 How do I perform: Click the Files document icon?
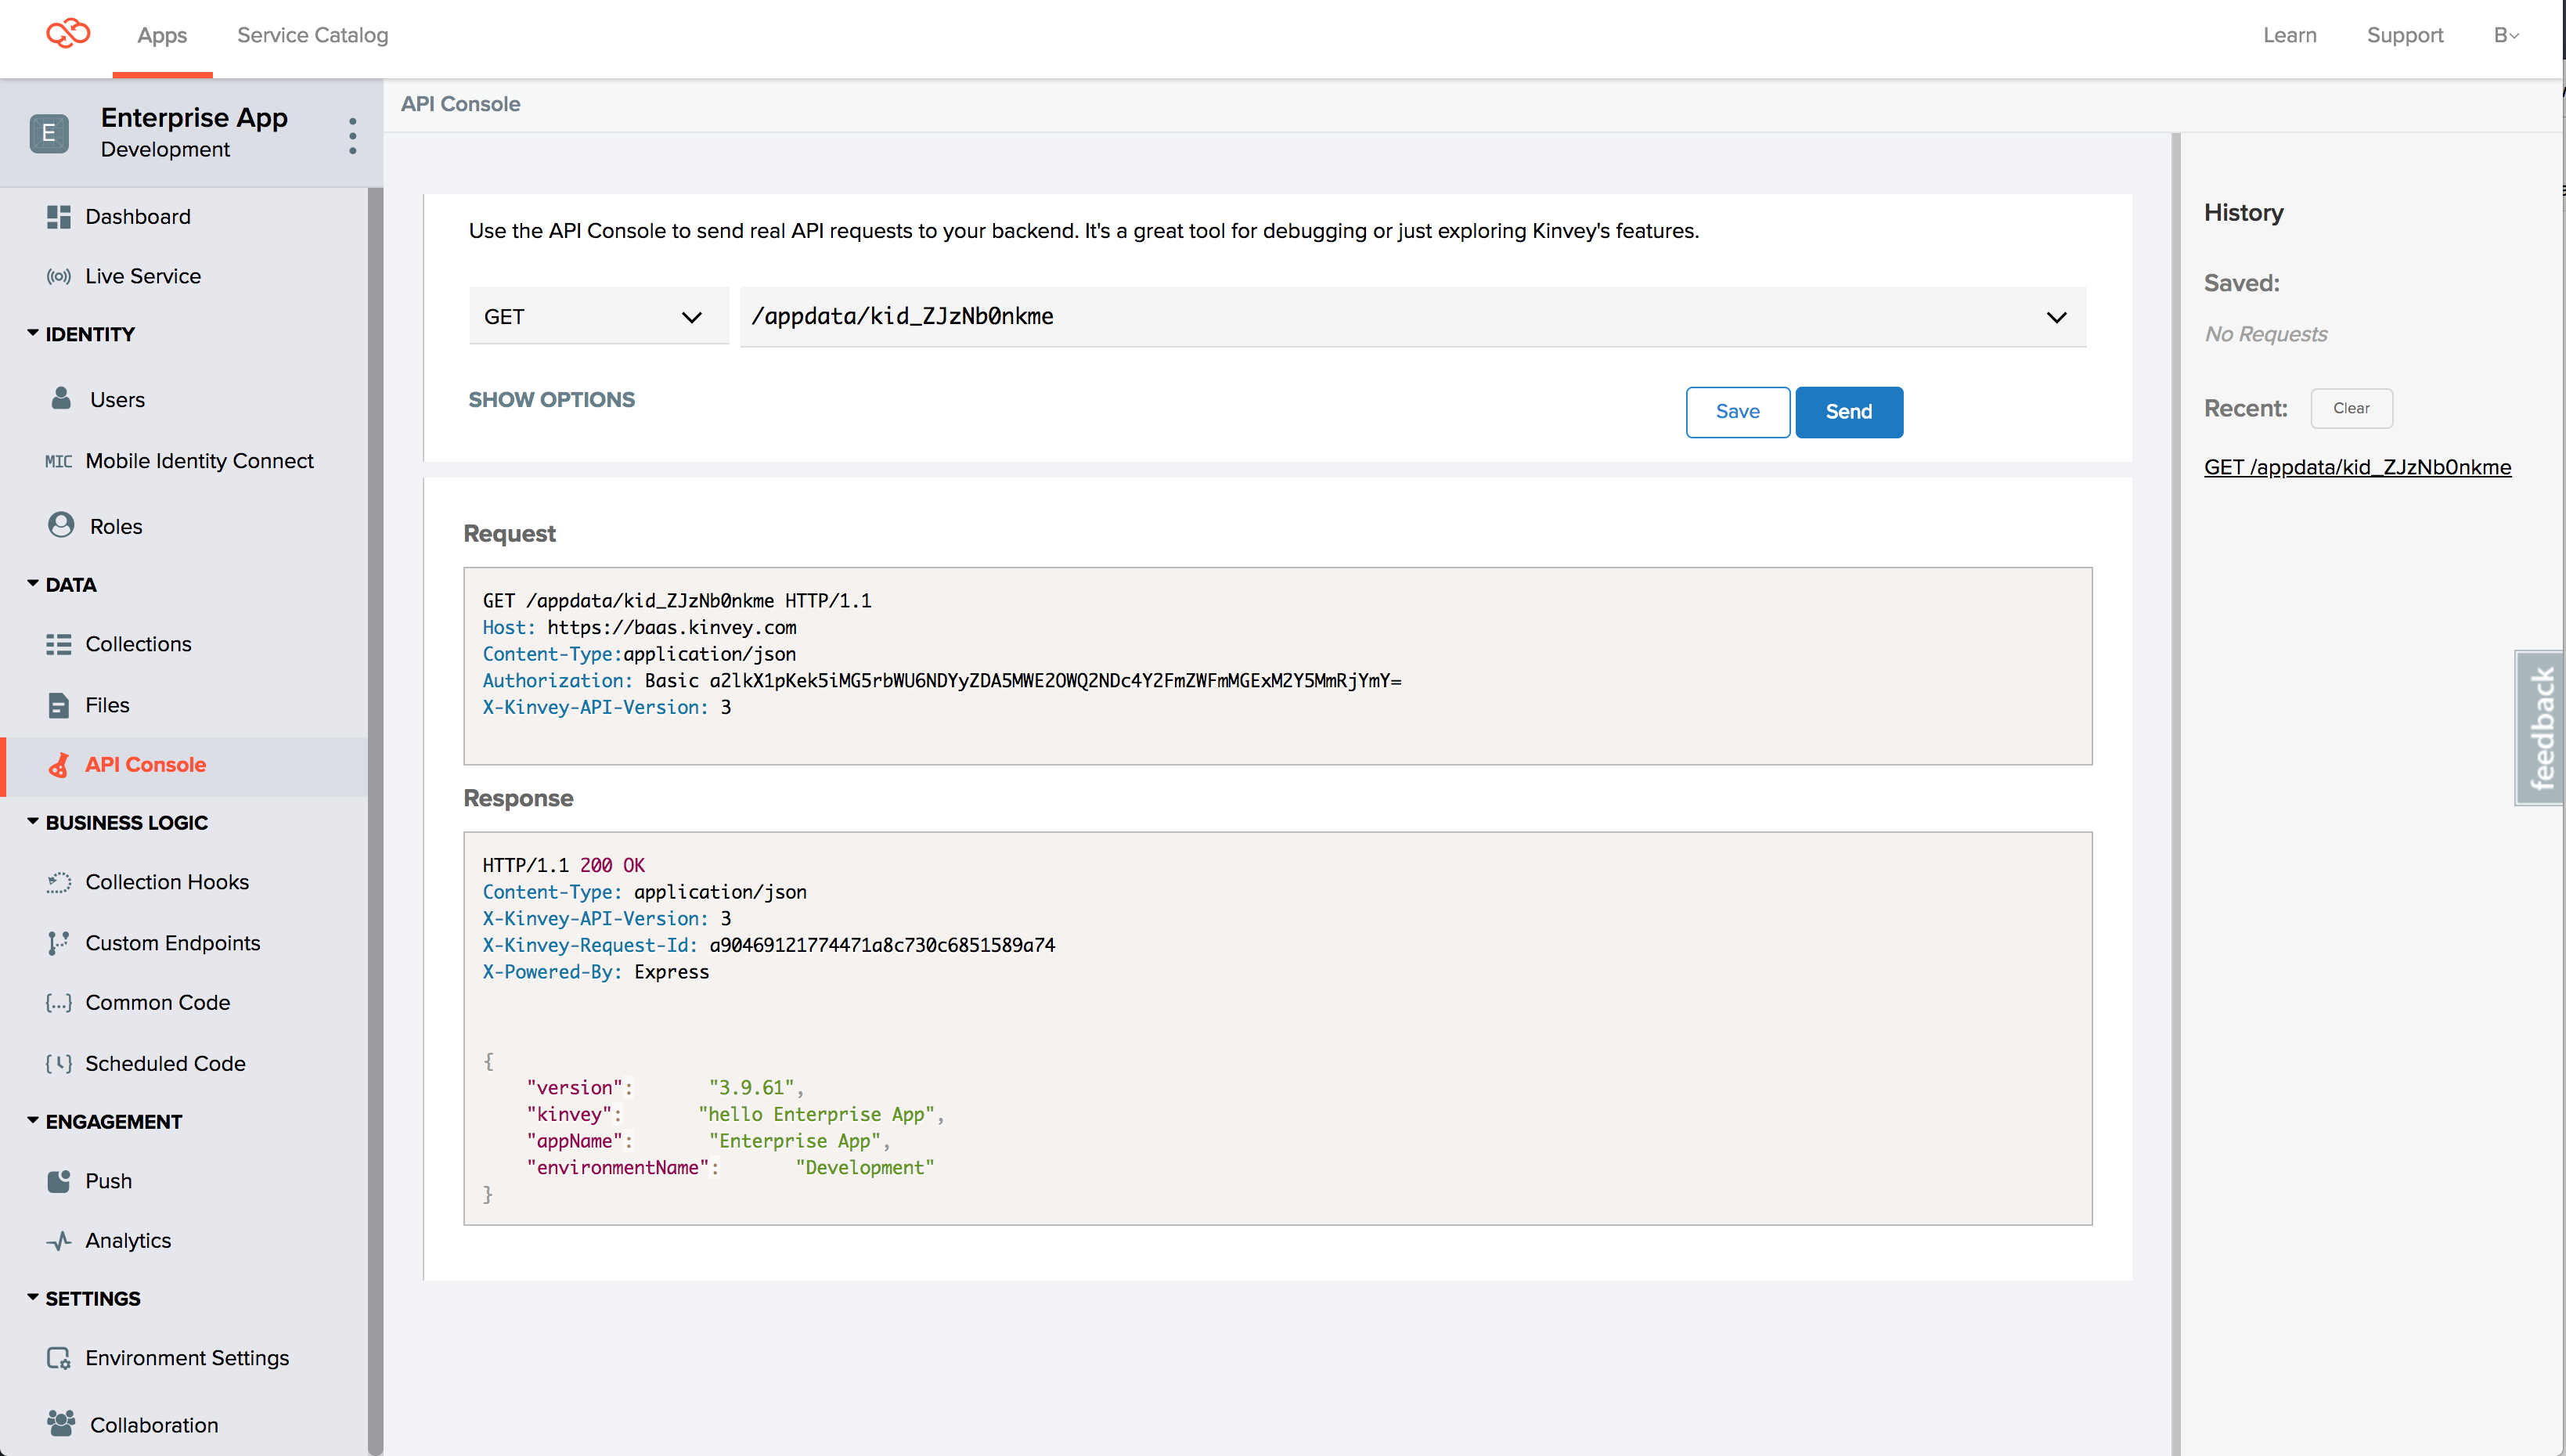point(59,705)
